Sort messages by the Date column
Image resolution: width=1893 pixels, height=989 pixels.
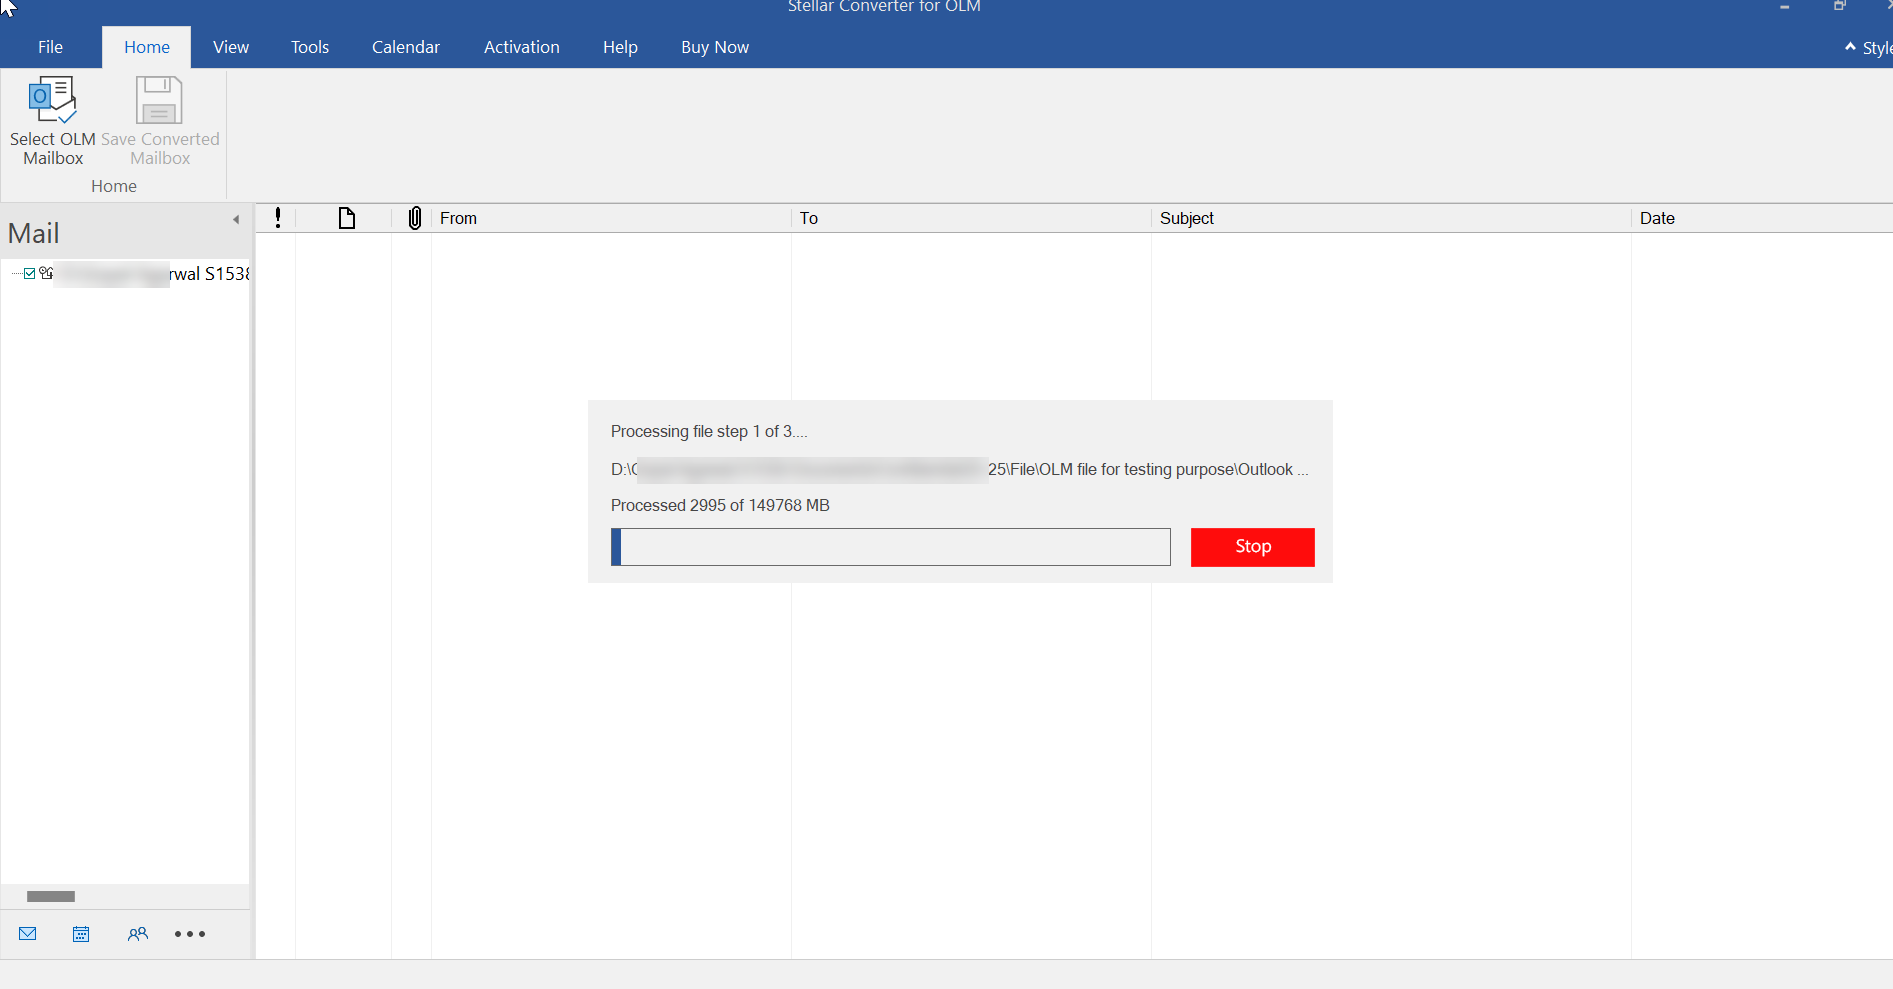tap(1762, 218)
